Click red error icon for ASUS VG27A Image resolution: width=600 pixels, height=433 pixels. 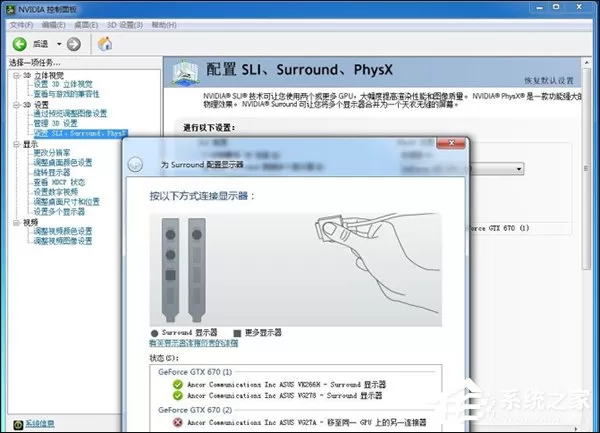pyautogui.click(x=178, y=422)
